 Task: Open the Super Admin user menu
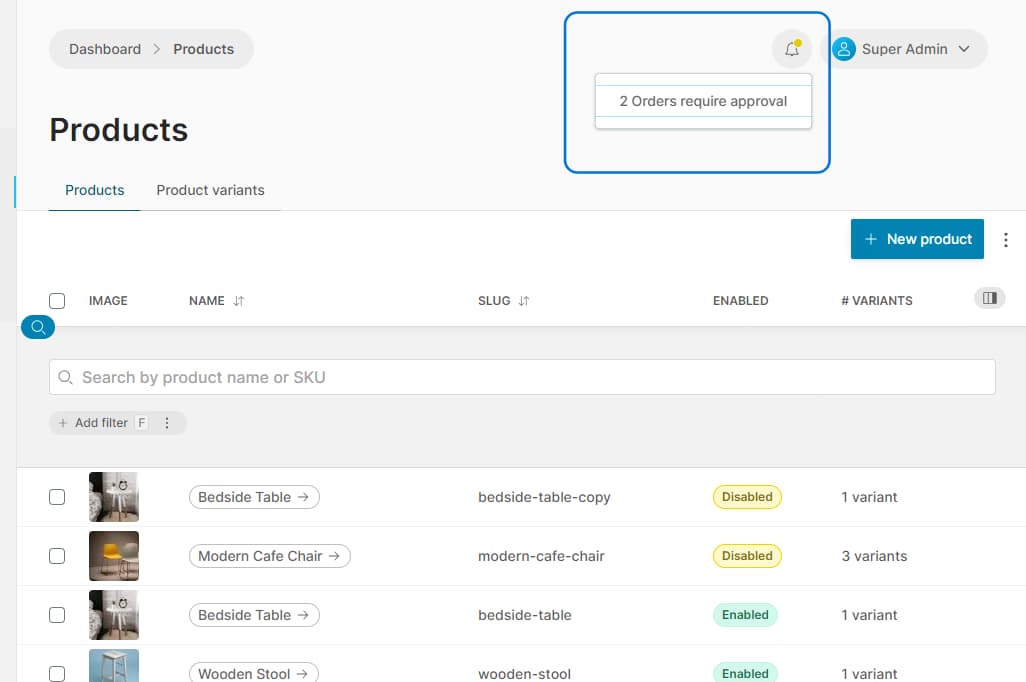pyautogui.click(x=904, y=49)
